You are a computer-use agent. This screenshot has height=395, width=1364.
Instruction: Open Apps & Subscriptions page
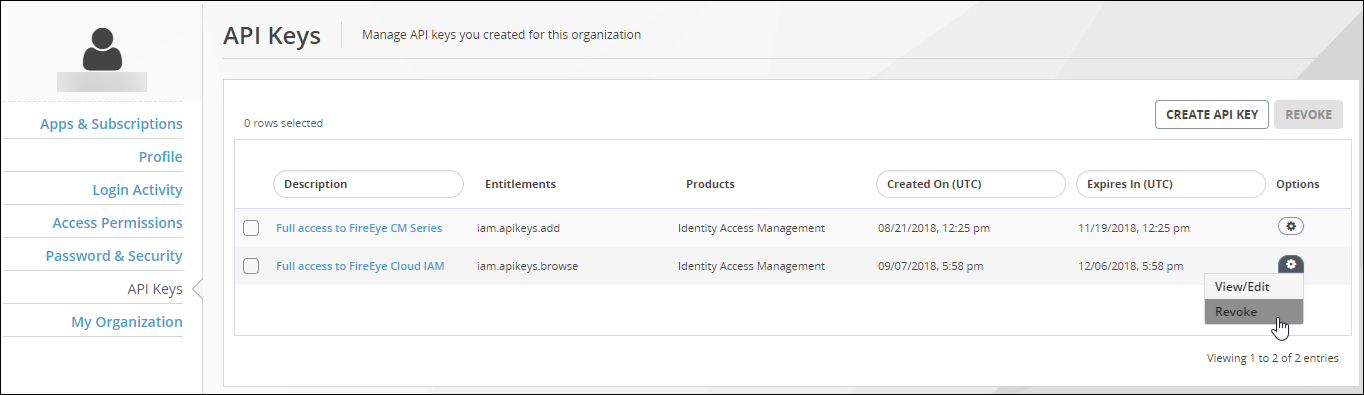tap(111, 124)
